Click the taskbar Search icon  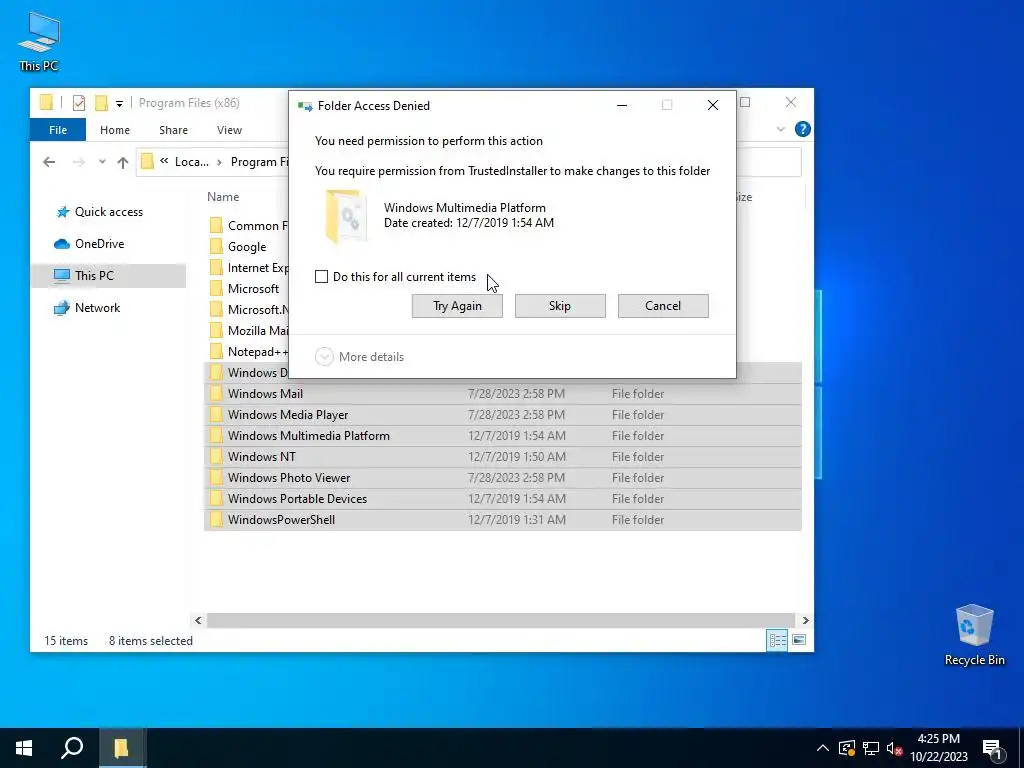72,748
